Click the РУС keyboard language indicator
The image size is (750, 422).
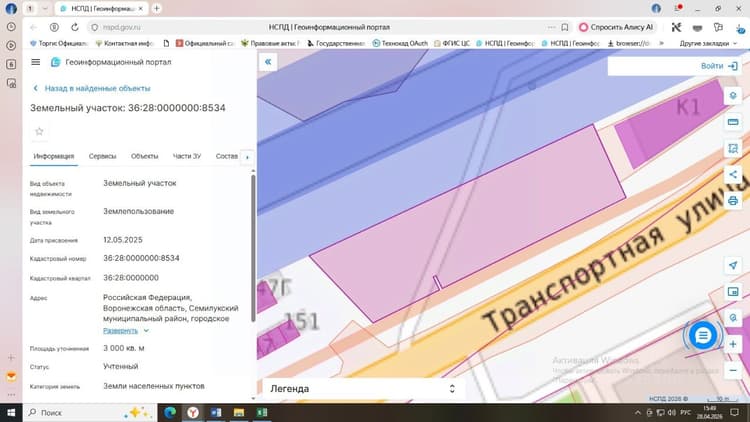(x=685, y=412)
